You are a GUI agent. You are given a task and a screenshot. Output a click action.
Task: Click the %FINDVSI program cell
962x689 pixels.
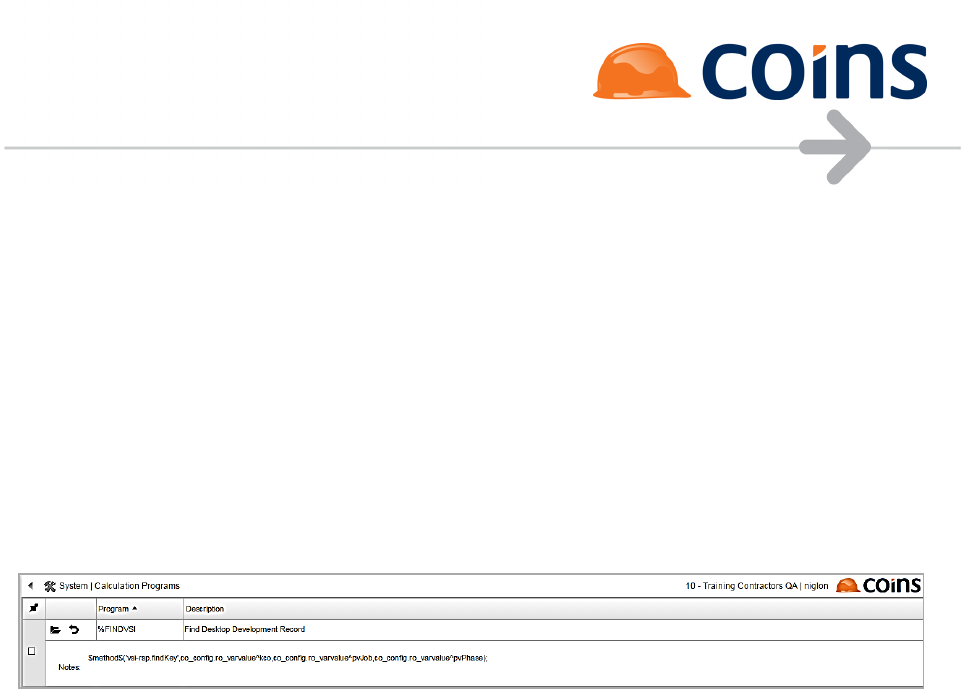[140, 629]
